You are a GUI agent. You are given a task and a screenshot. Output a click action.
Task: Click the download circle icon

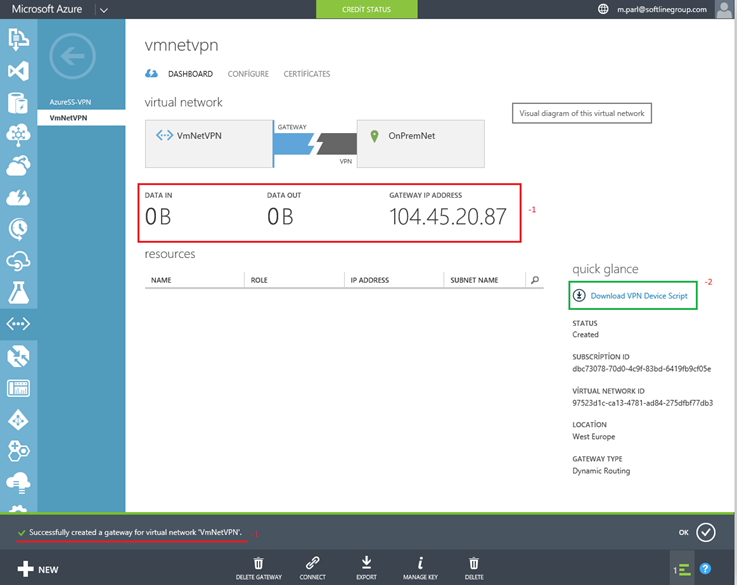point(579,295)
